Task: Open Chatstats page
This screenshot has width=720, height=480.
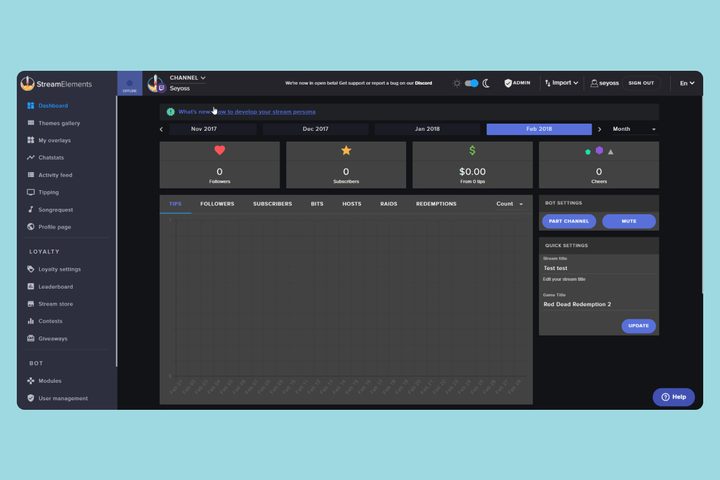Action: (x=45, y=158)
